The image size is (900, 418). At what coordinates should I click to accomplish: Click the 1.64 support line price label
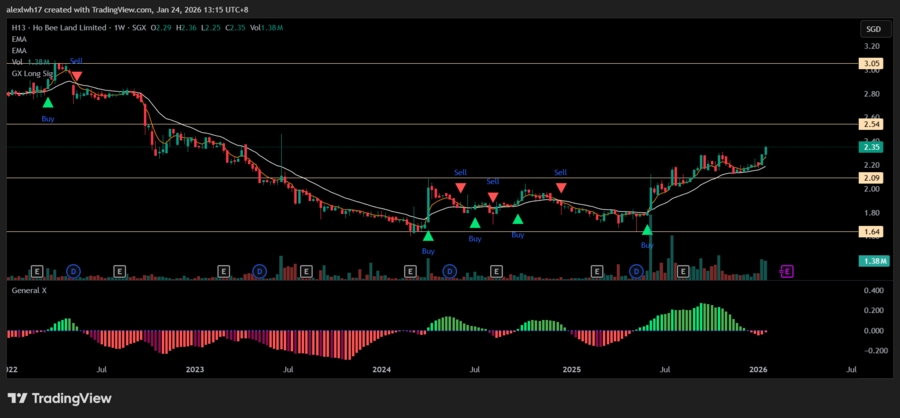[x=870, y=232]
